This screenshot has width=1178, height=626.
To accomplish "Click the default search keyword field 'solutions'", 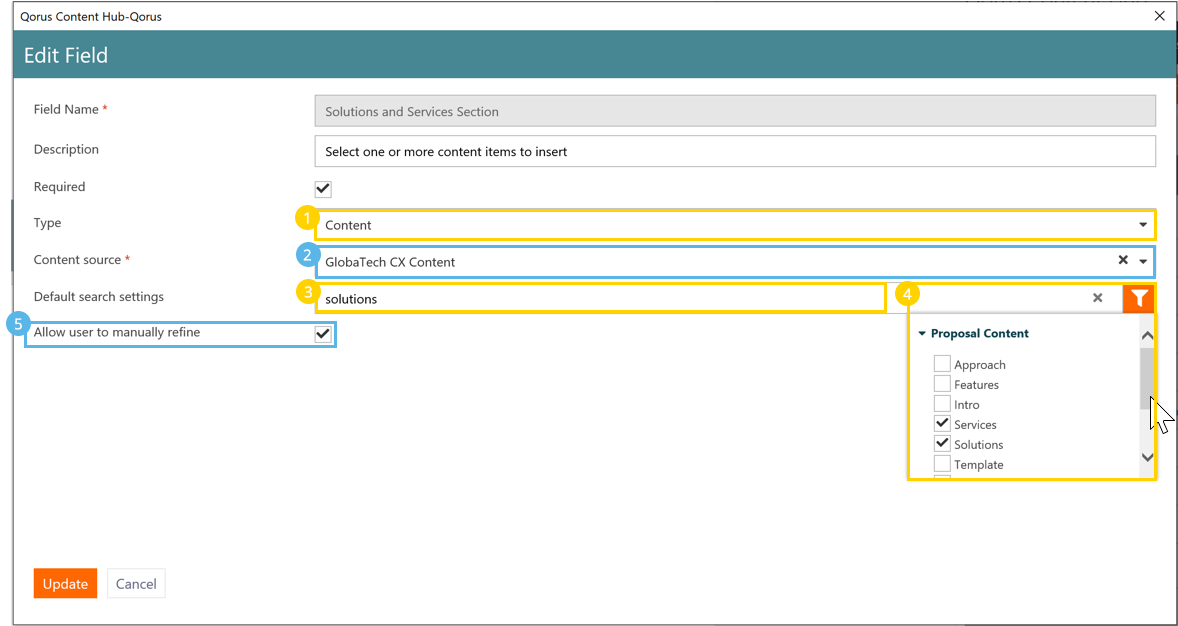I will click(600, 298).
